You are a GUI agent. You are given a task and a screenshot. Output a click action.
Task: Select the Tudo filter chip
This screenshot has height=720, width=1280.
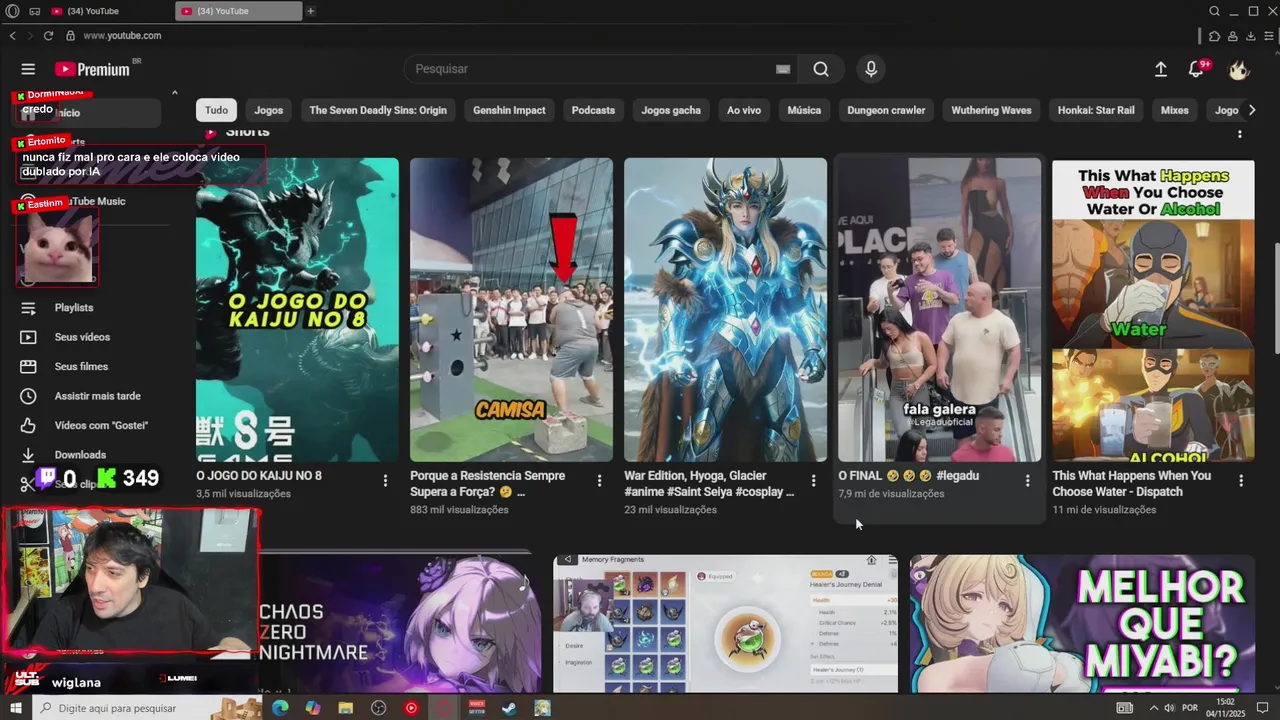[x=217, y=110]
